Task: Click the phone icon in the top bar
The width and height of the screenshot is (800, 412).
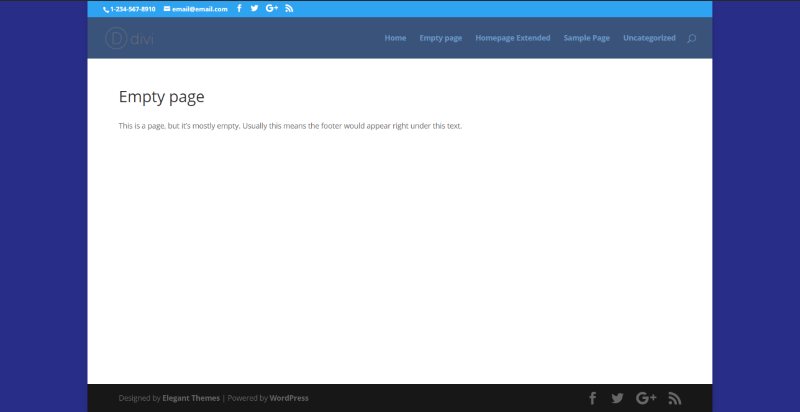Action: [x=106, y=9]
